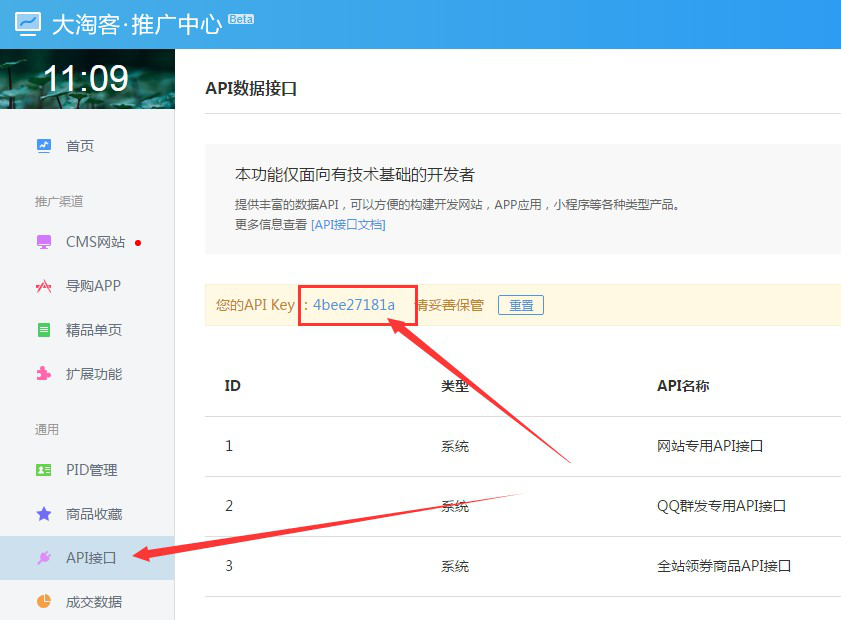Click the 精品单页 green page icon

pos(44,330)
